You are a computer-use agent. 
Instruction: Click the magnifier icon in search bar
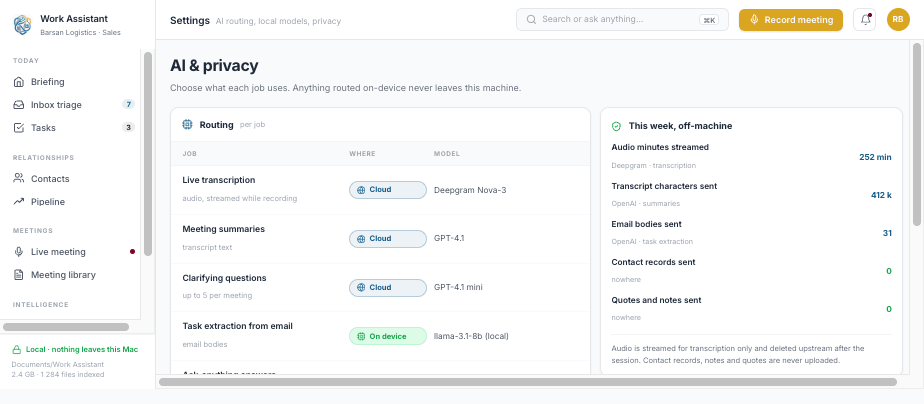531,19
